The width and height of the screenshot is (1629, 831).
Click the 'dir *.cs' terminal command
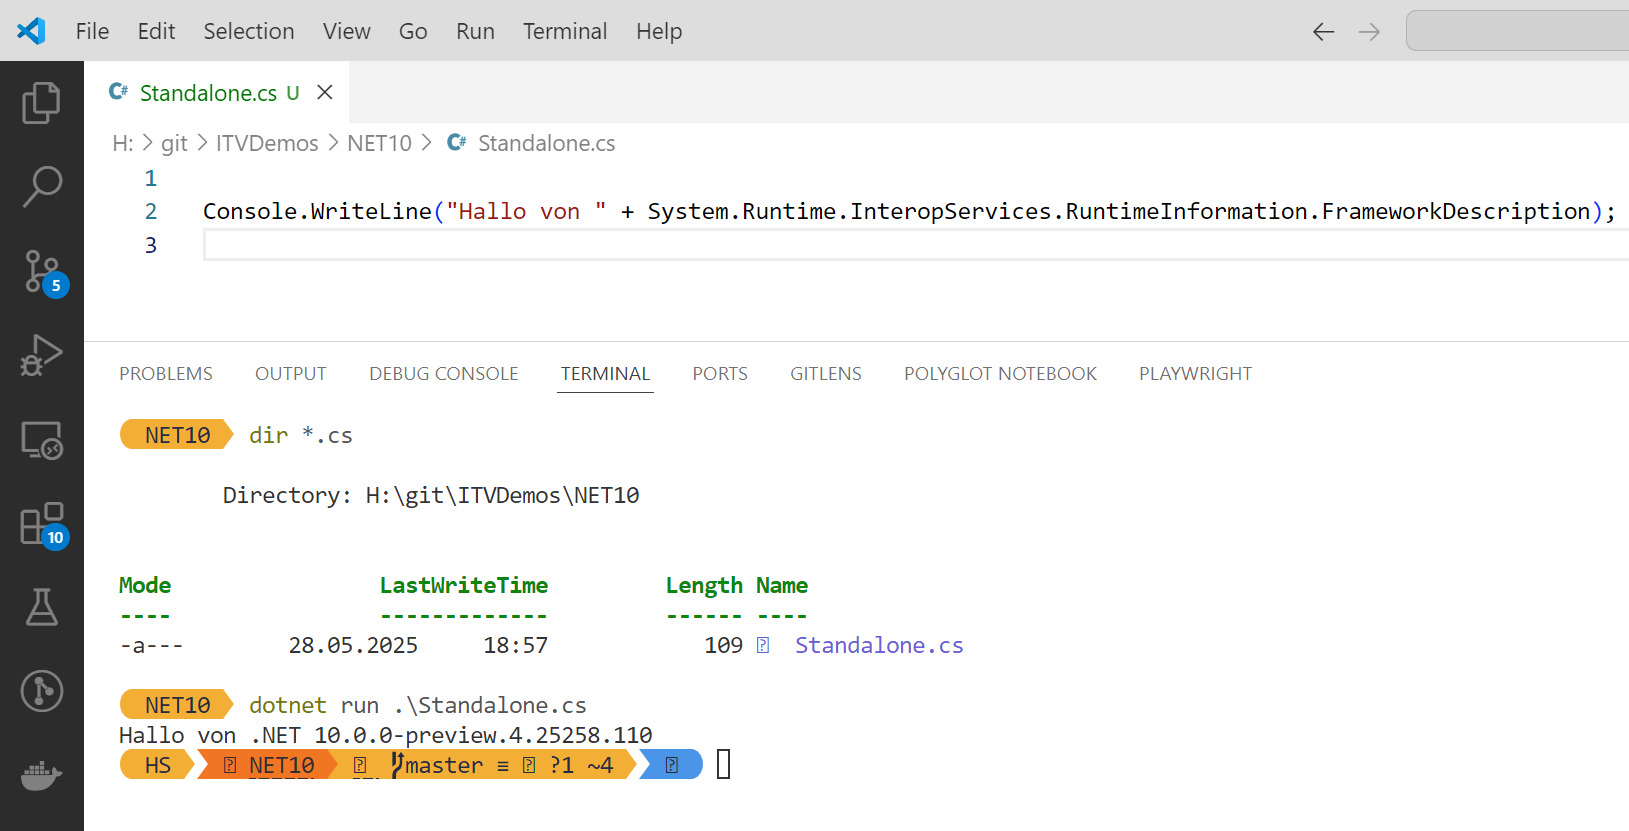click(301, 435)
